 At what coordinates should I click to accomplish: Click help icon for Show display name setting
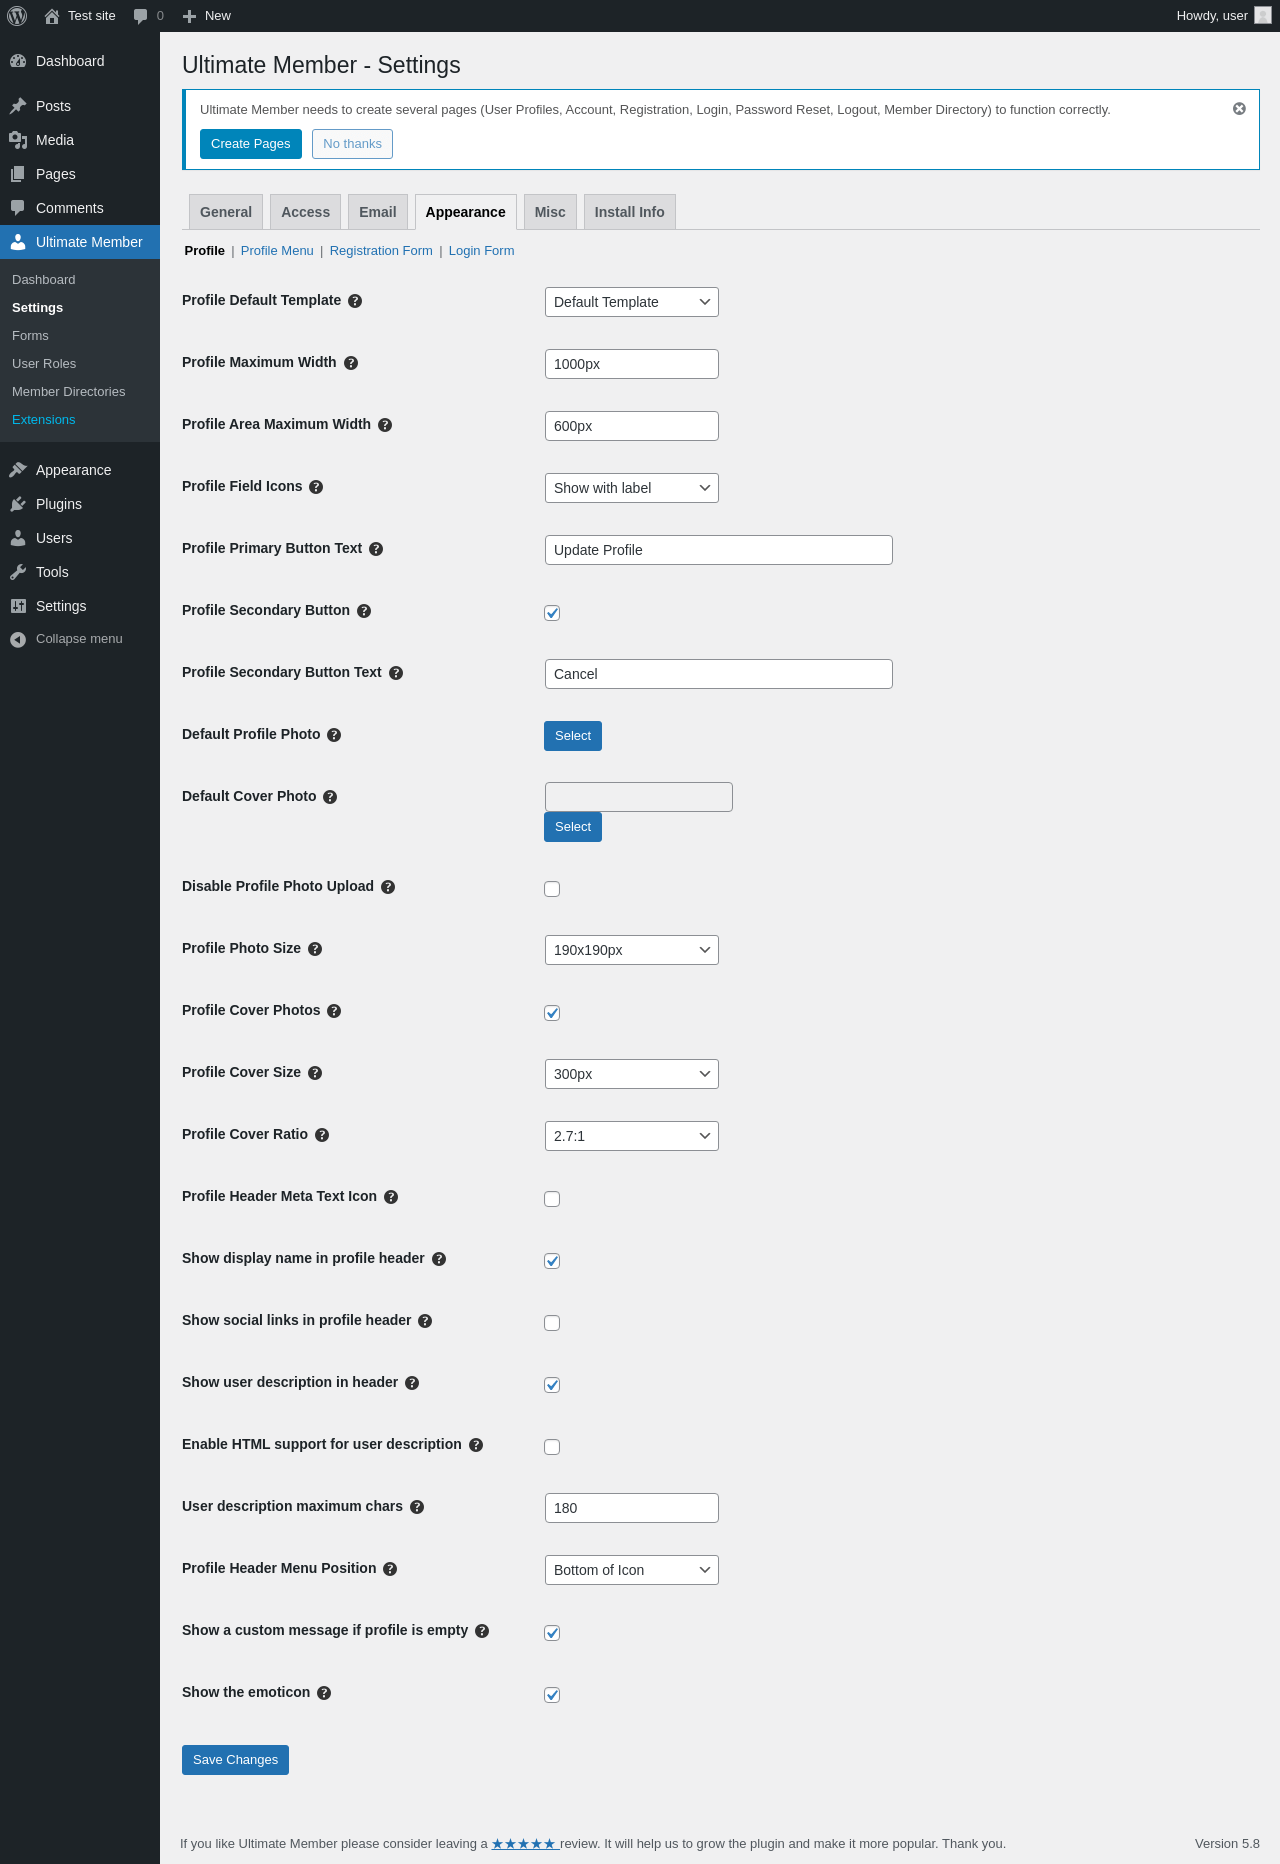tap(439, 1259)
